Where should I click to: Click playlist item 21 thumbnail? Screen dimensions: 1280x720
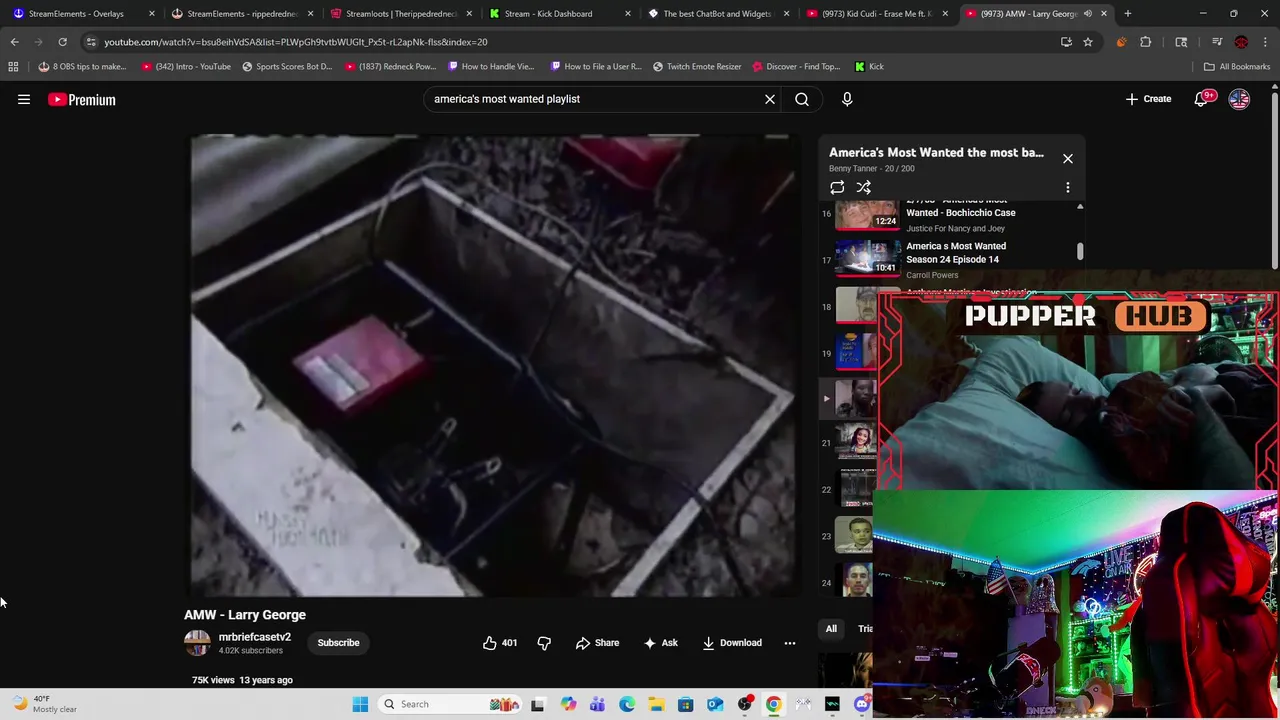[855, 442]
